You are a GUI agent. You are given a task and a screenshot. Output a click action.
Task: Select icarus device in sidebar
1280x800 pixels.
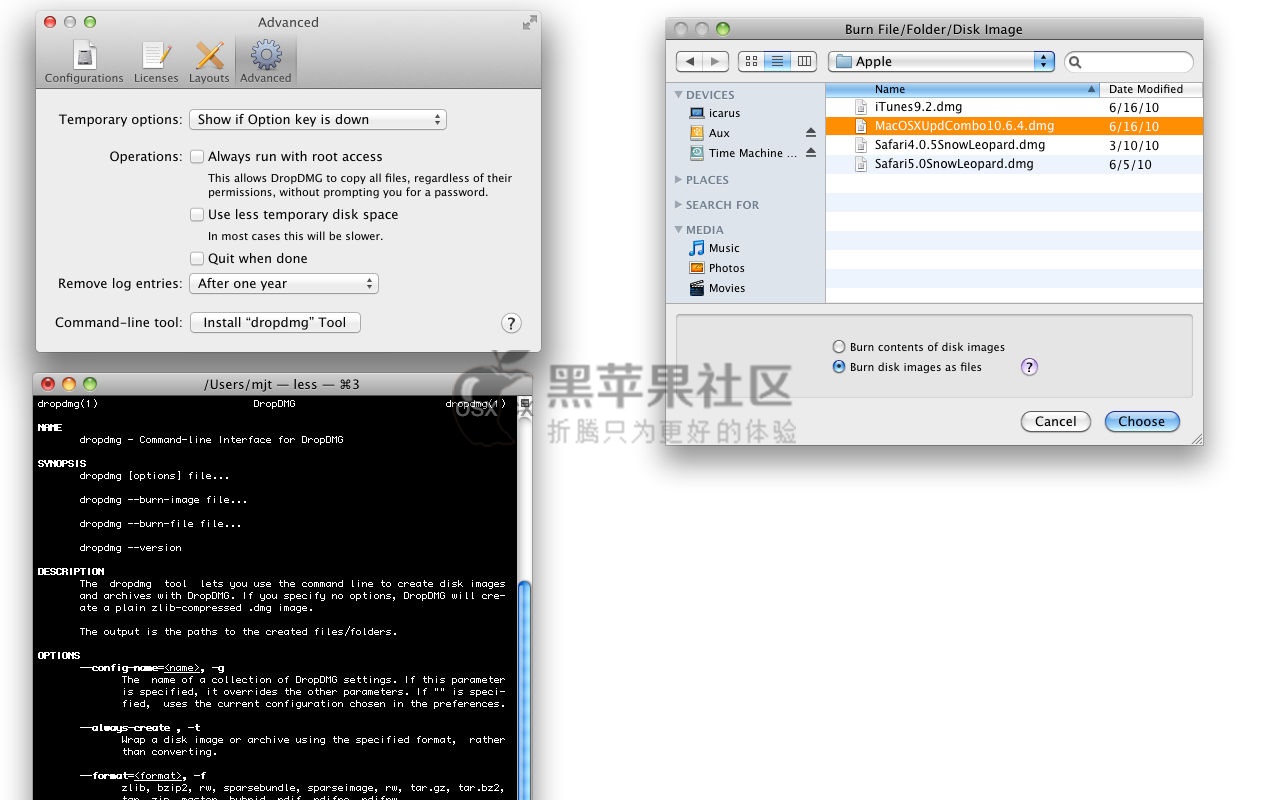coord(715,113)
